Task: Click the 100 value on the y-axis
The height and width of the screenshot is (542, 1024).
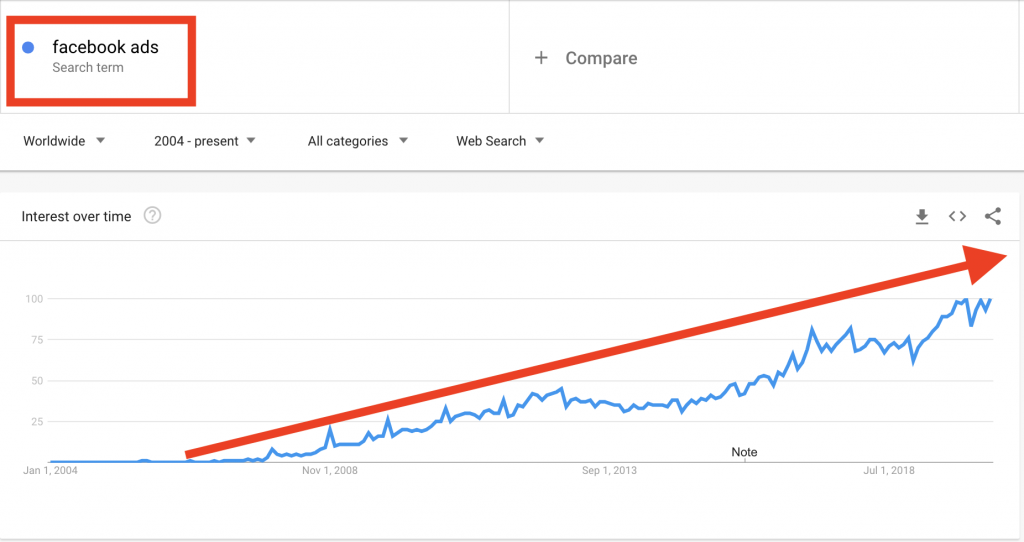Action: click(34, 299)
